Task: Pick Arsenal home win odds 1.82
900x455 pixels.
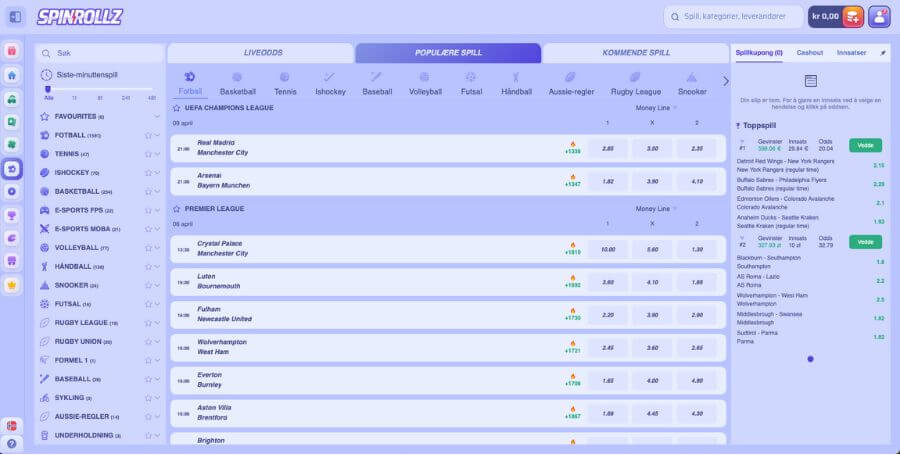Action: click(x=607, y=181)
